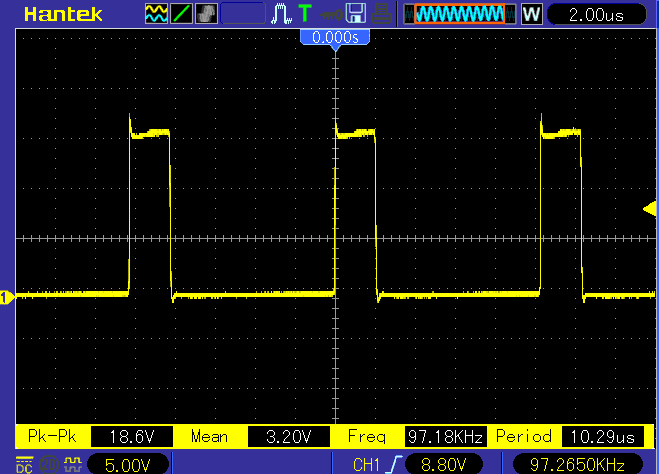Click the printer icon
Screen dimensions: 659x474
pyautogui.click(x=380, y=14)
